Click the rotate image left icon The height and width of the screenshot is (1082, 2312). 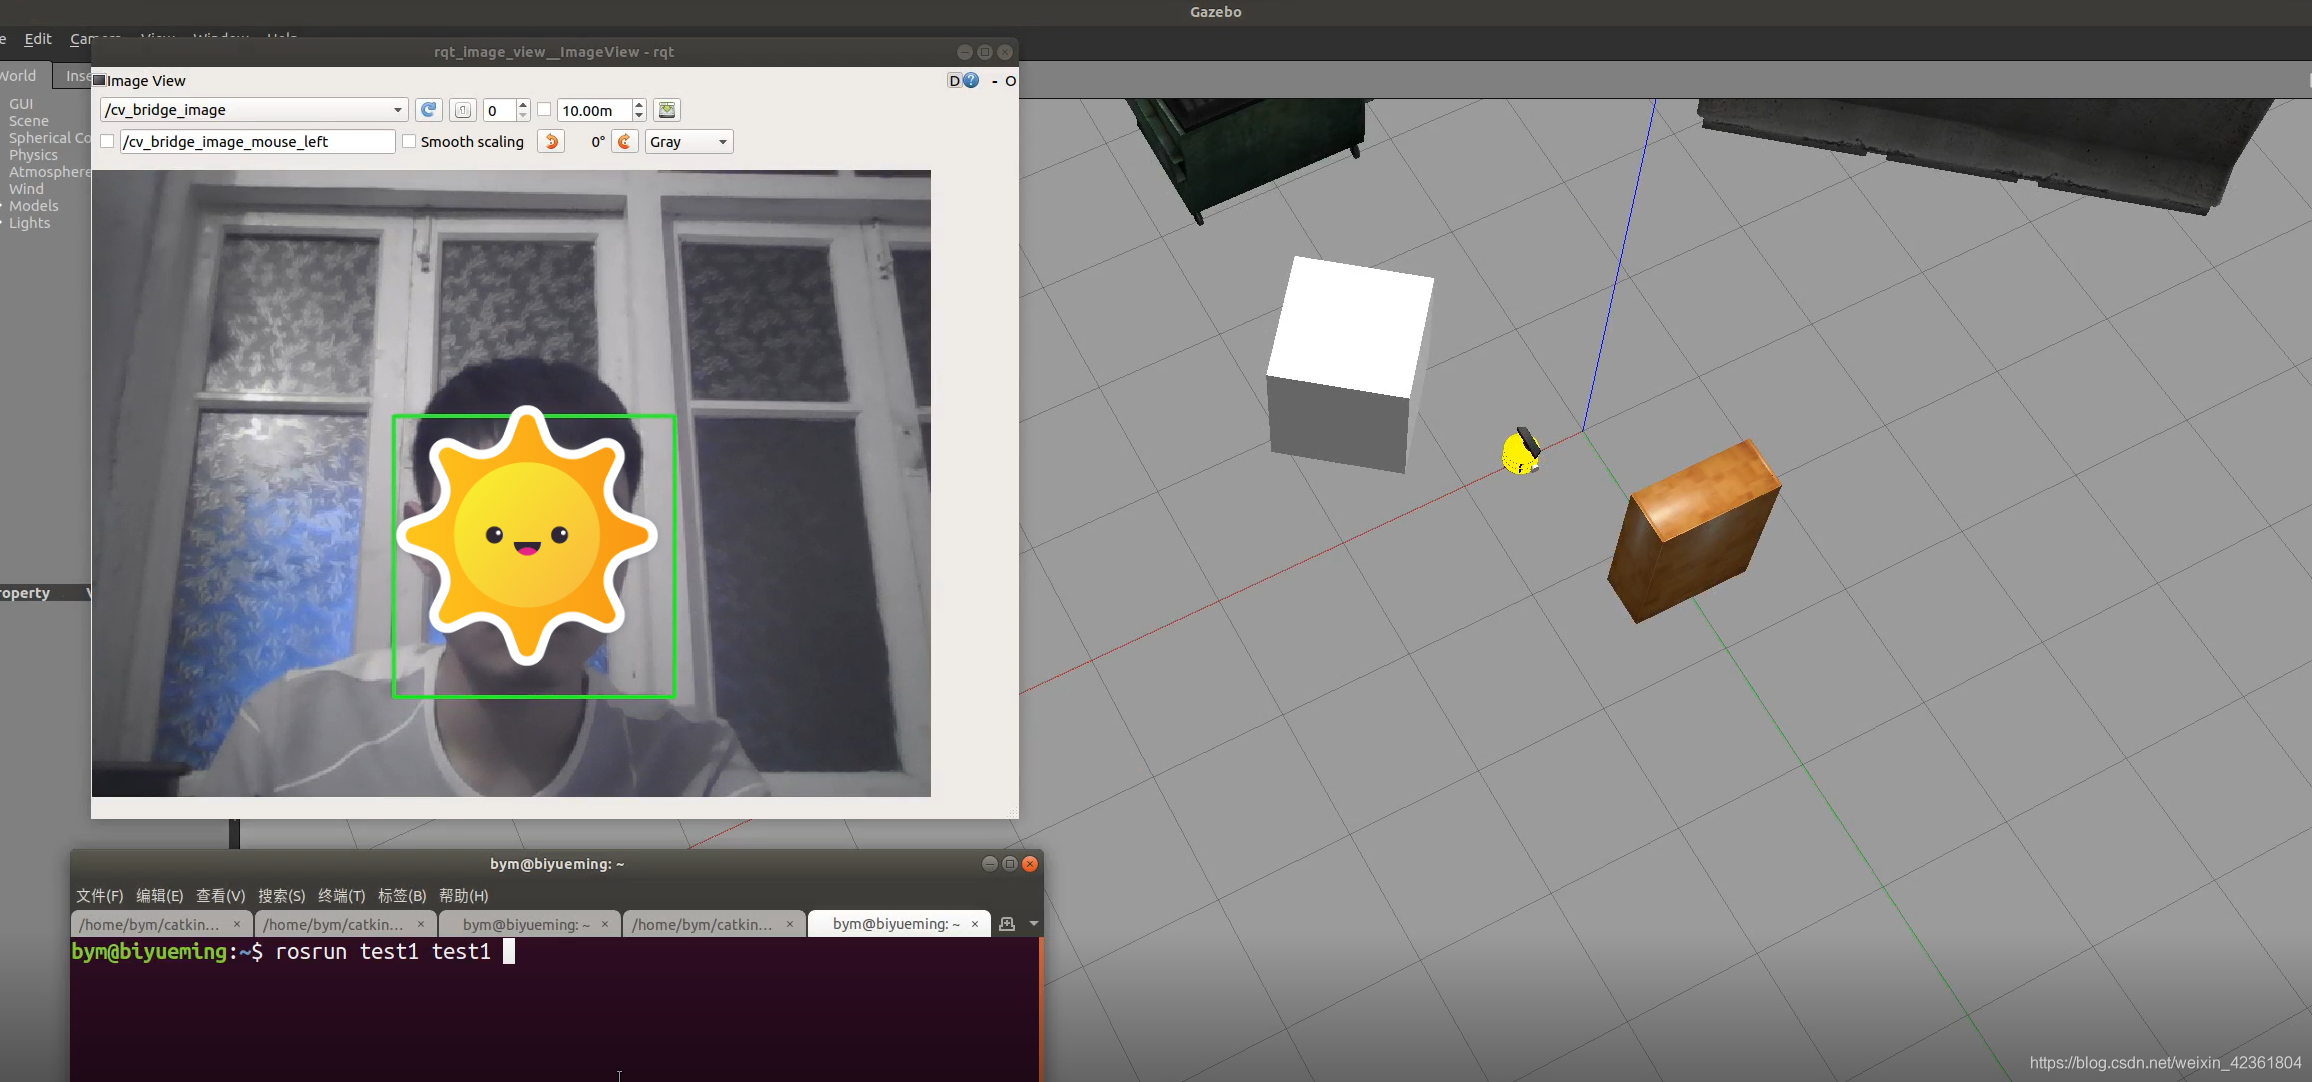point(550,142)
